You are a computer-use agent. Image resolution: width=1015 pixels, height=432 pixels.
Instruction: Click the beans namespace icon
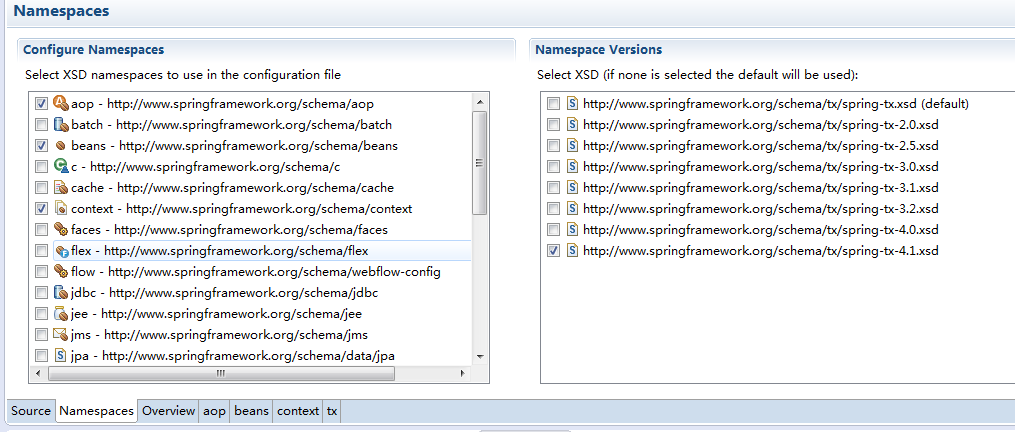coord(61,146)
